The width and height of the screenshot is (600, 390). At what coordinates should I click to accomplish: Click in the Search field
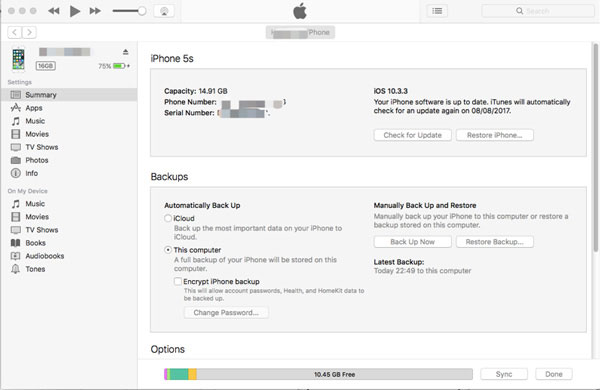pyautogui.click(x=538, y=11)
